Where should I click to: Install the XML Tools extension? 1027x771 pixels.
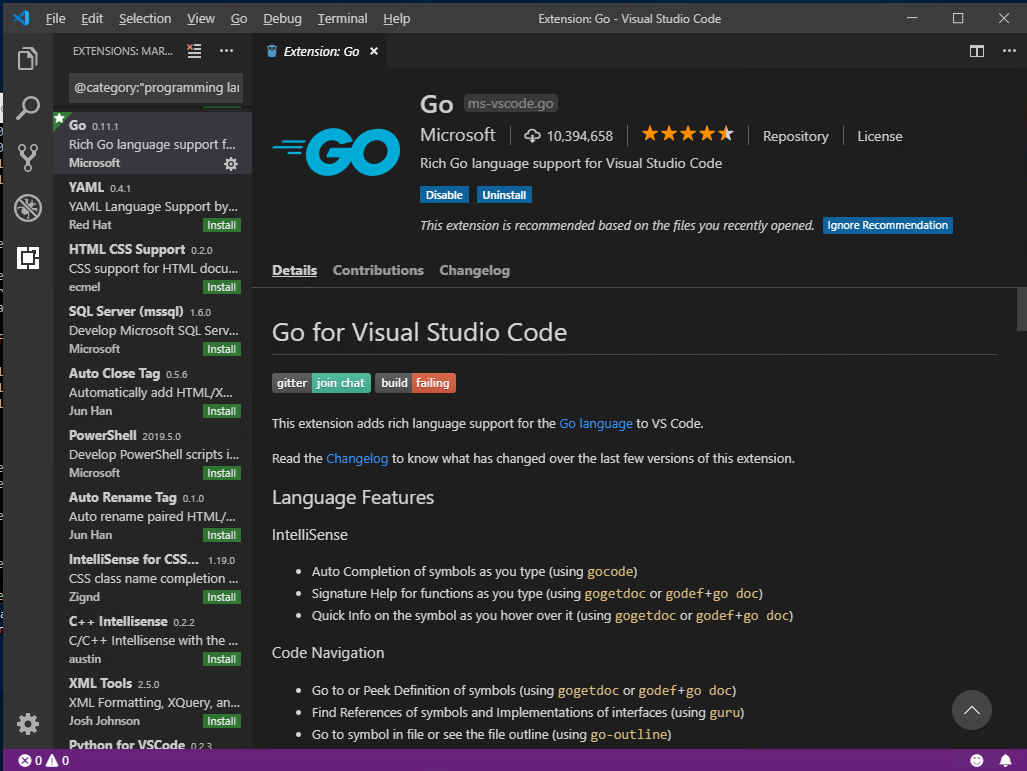tap(221, 721)
